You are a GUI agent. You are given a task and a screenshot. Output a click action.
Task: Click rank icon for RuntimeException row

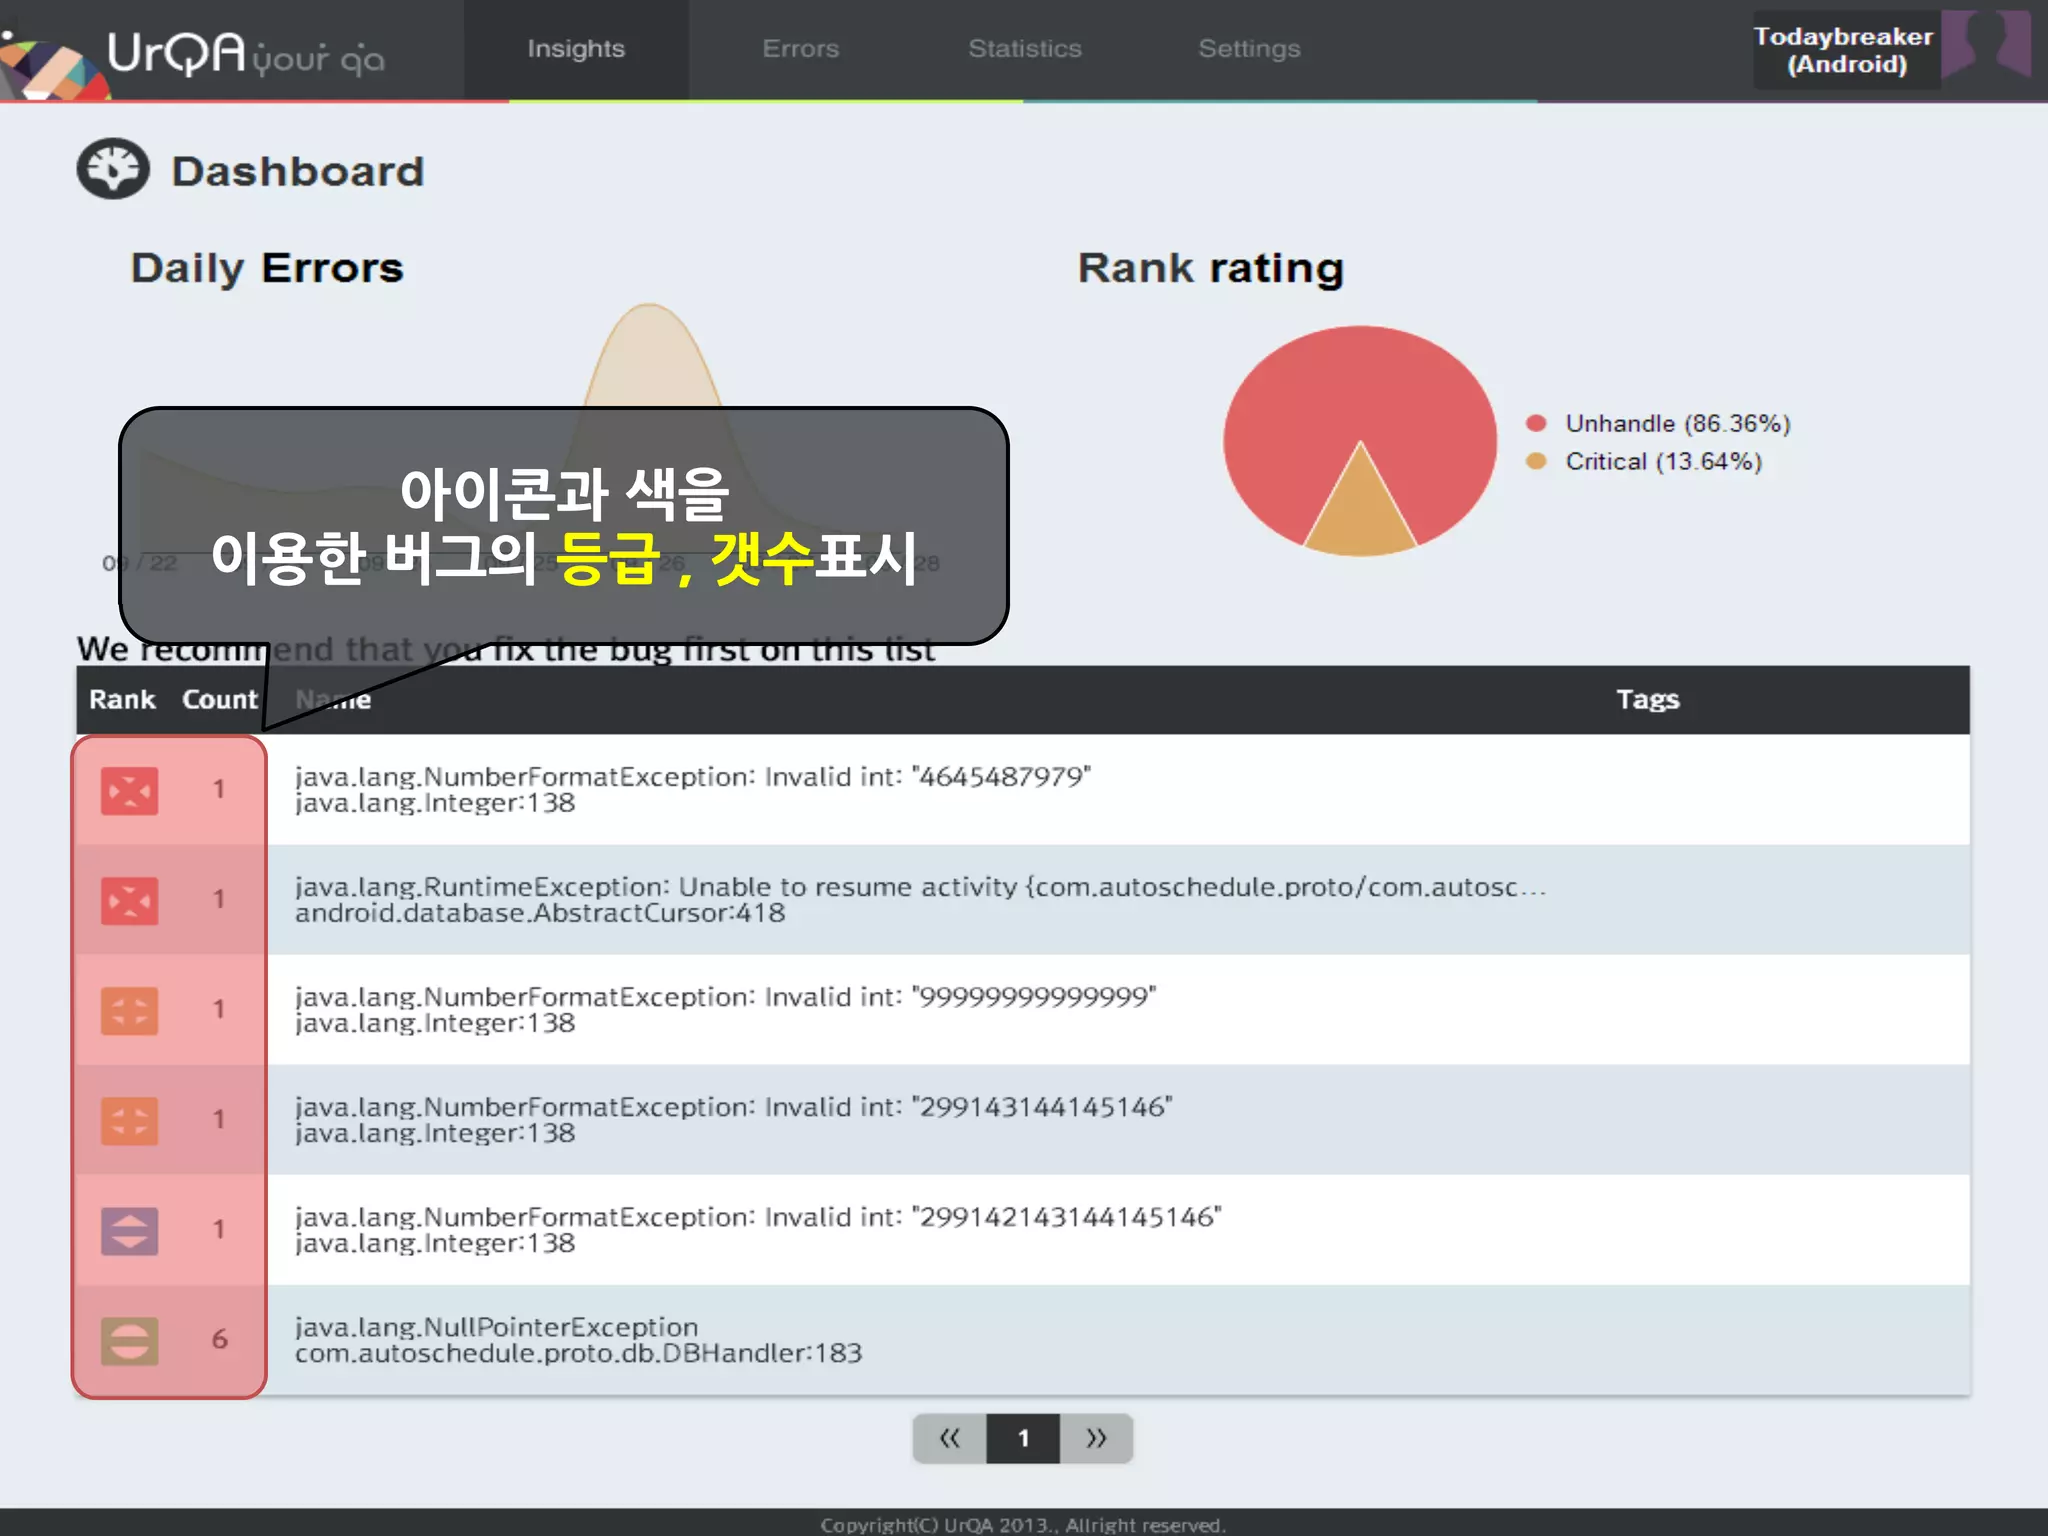(129, 900)
